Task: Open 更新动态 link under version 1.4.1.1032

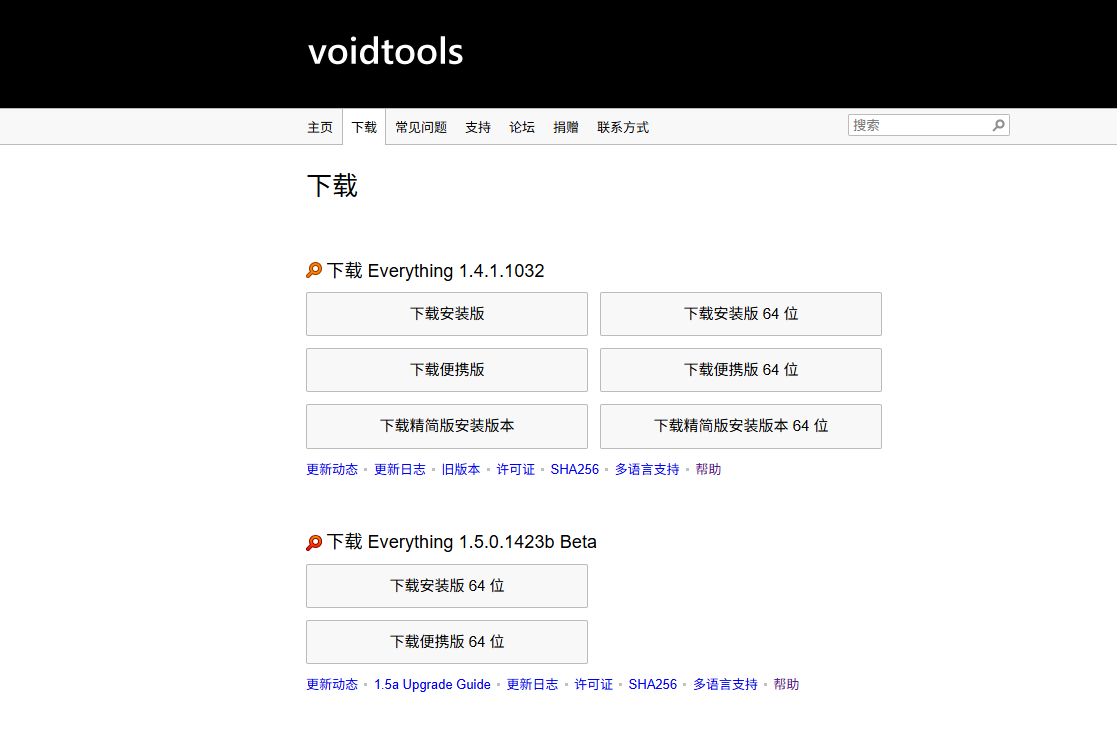Action: [x=332, y=469]
